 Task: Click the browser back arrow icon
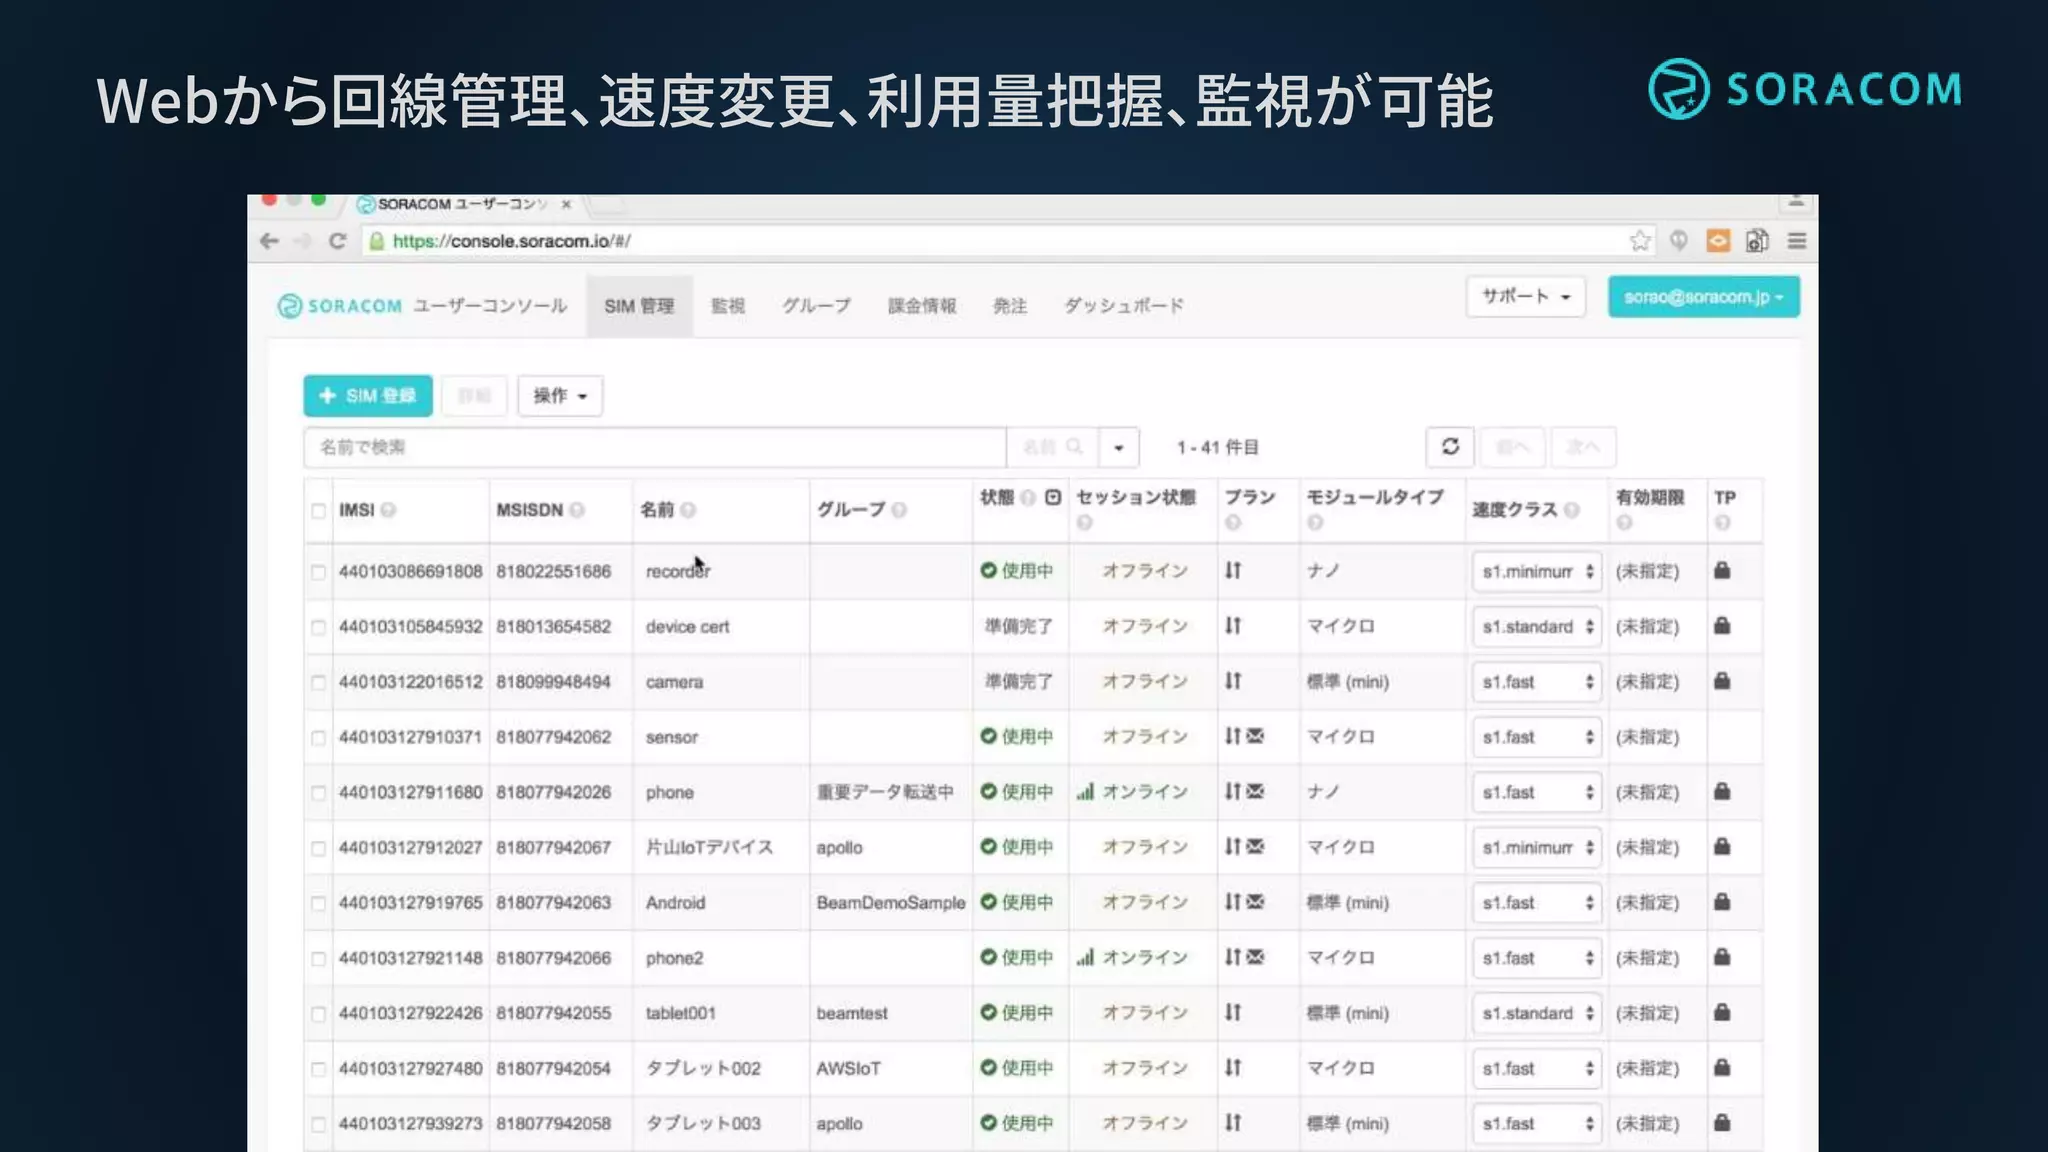269,241
